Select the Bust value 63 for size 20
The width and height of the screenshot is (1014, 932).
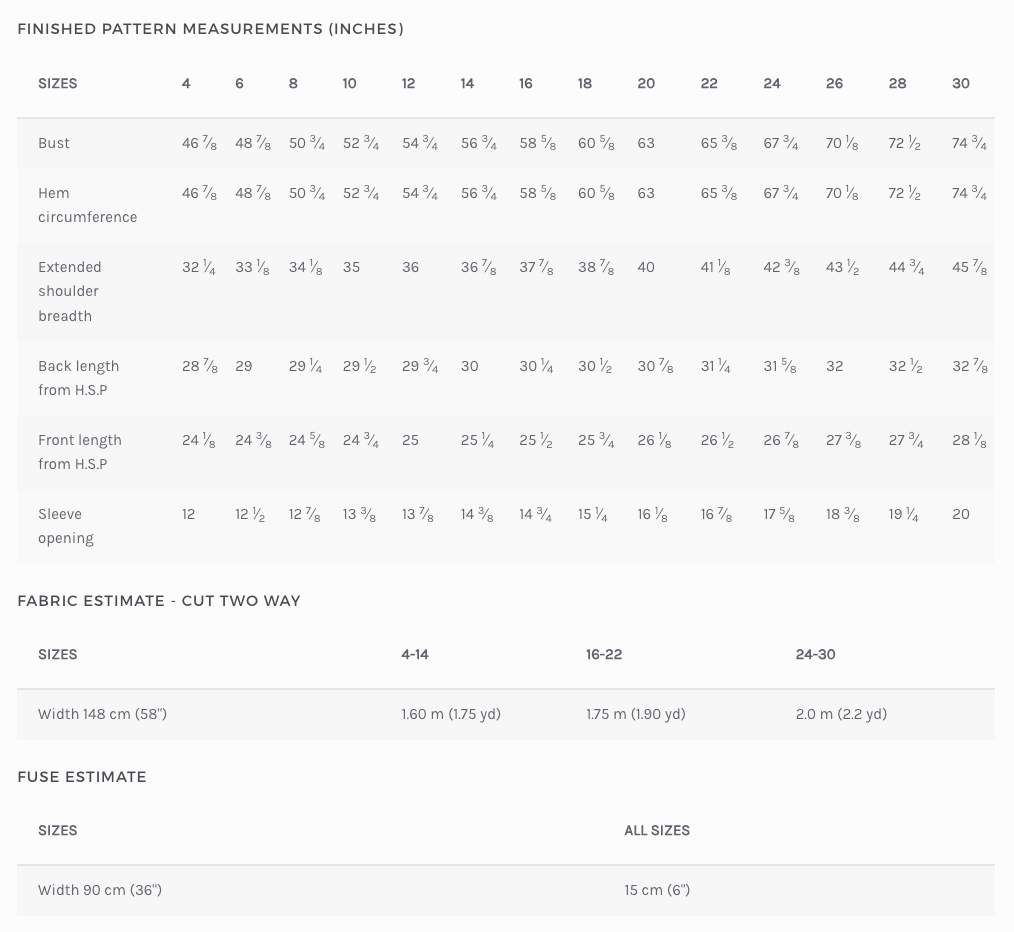coord(646,143)
